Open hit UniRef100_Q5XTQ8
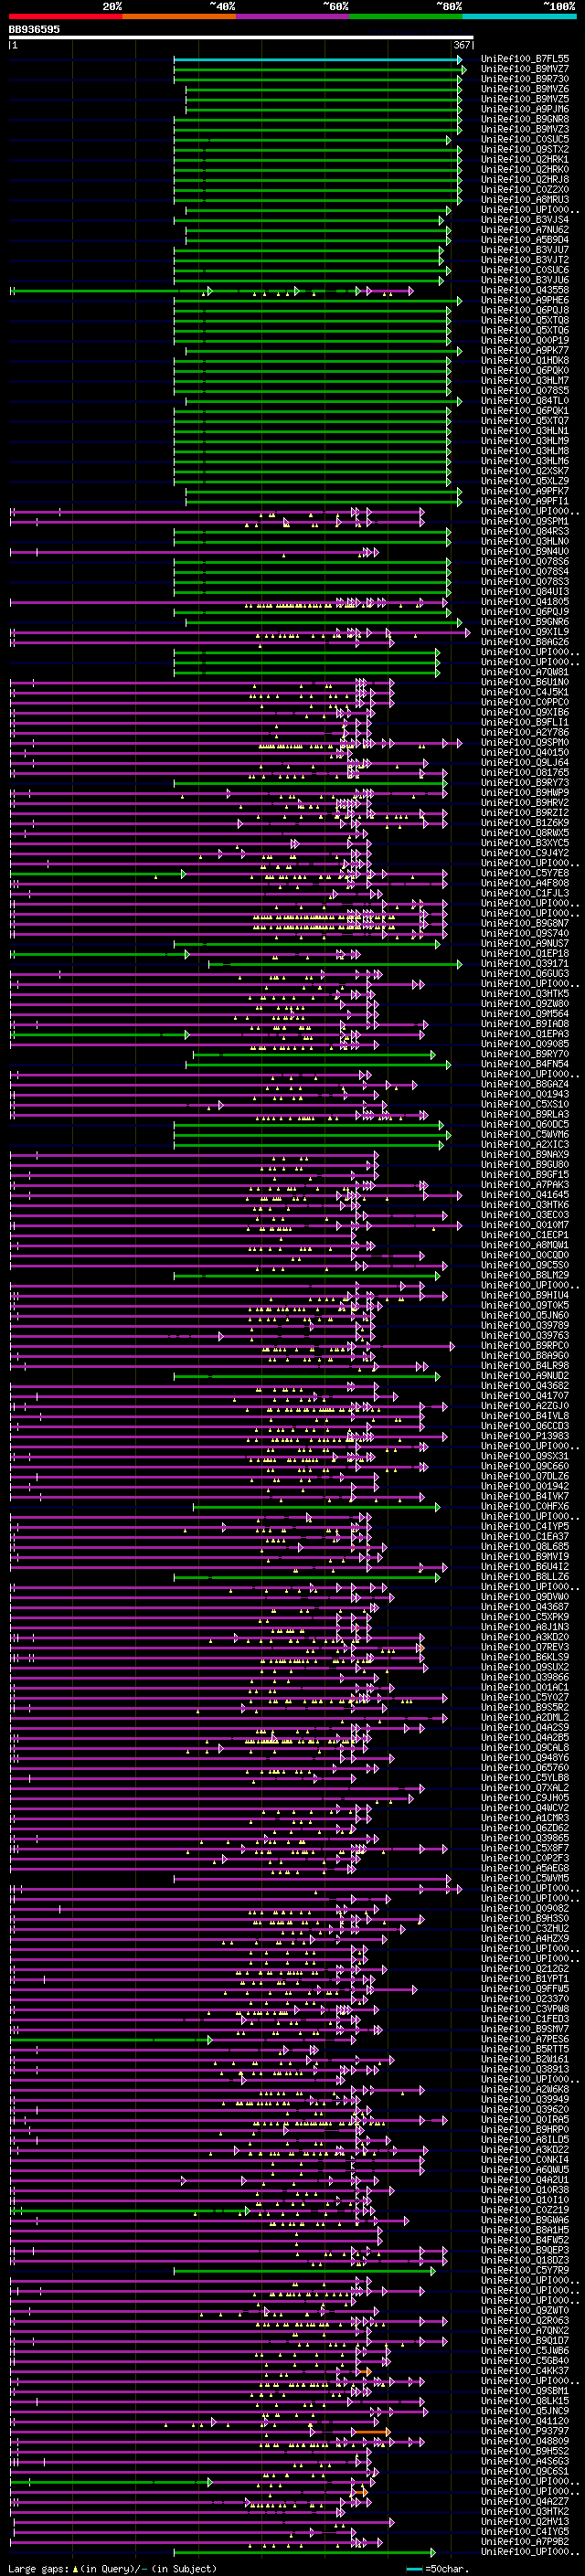 (525, 320)
